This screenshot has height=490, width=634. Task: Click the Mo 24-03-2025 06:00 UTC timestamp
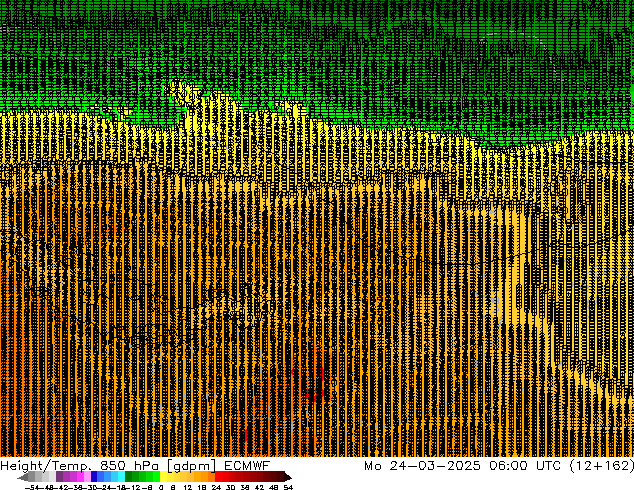point(499,466)
